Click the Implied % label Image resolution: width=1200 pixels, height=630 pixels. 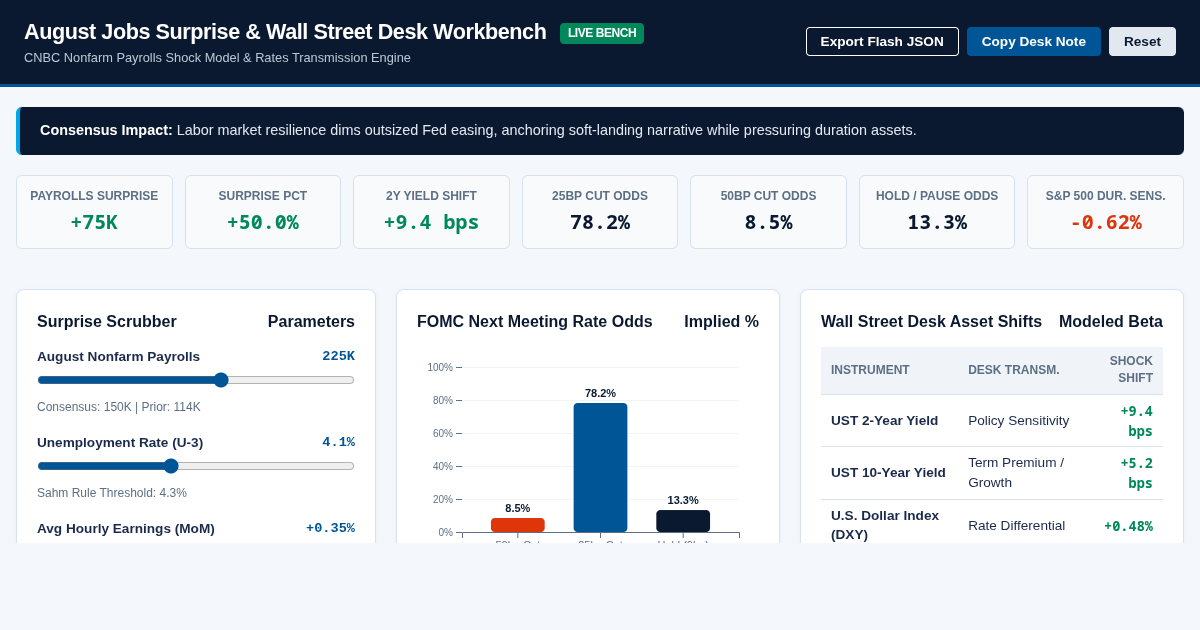[721, 322]
